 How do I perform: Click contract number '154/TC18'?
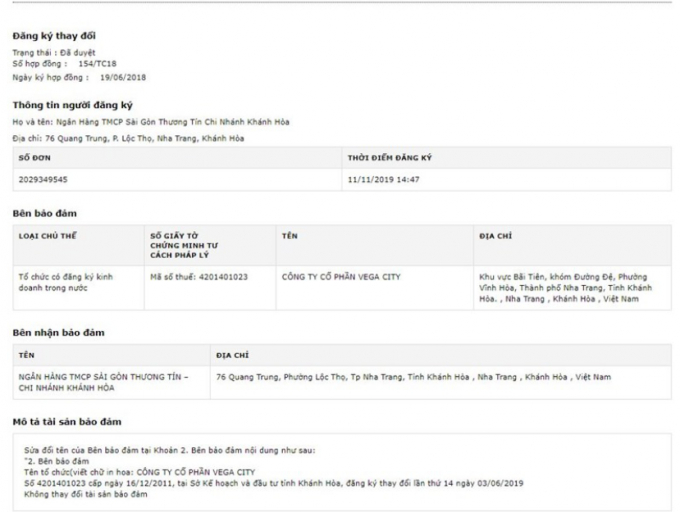[98, 64]
